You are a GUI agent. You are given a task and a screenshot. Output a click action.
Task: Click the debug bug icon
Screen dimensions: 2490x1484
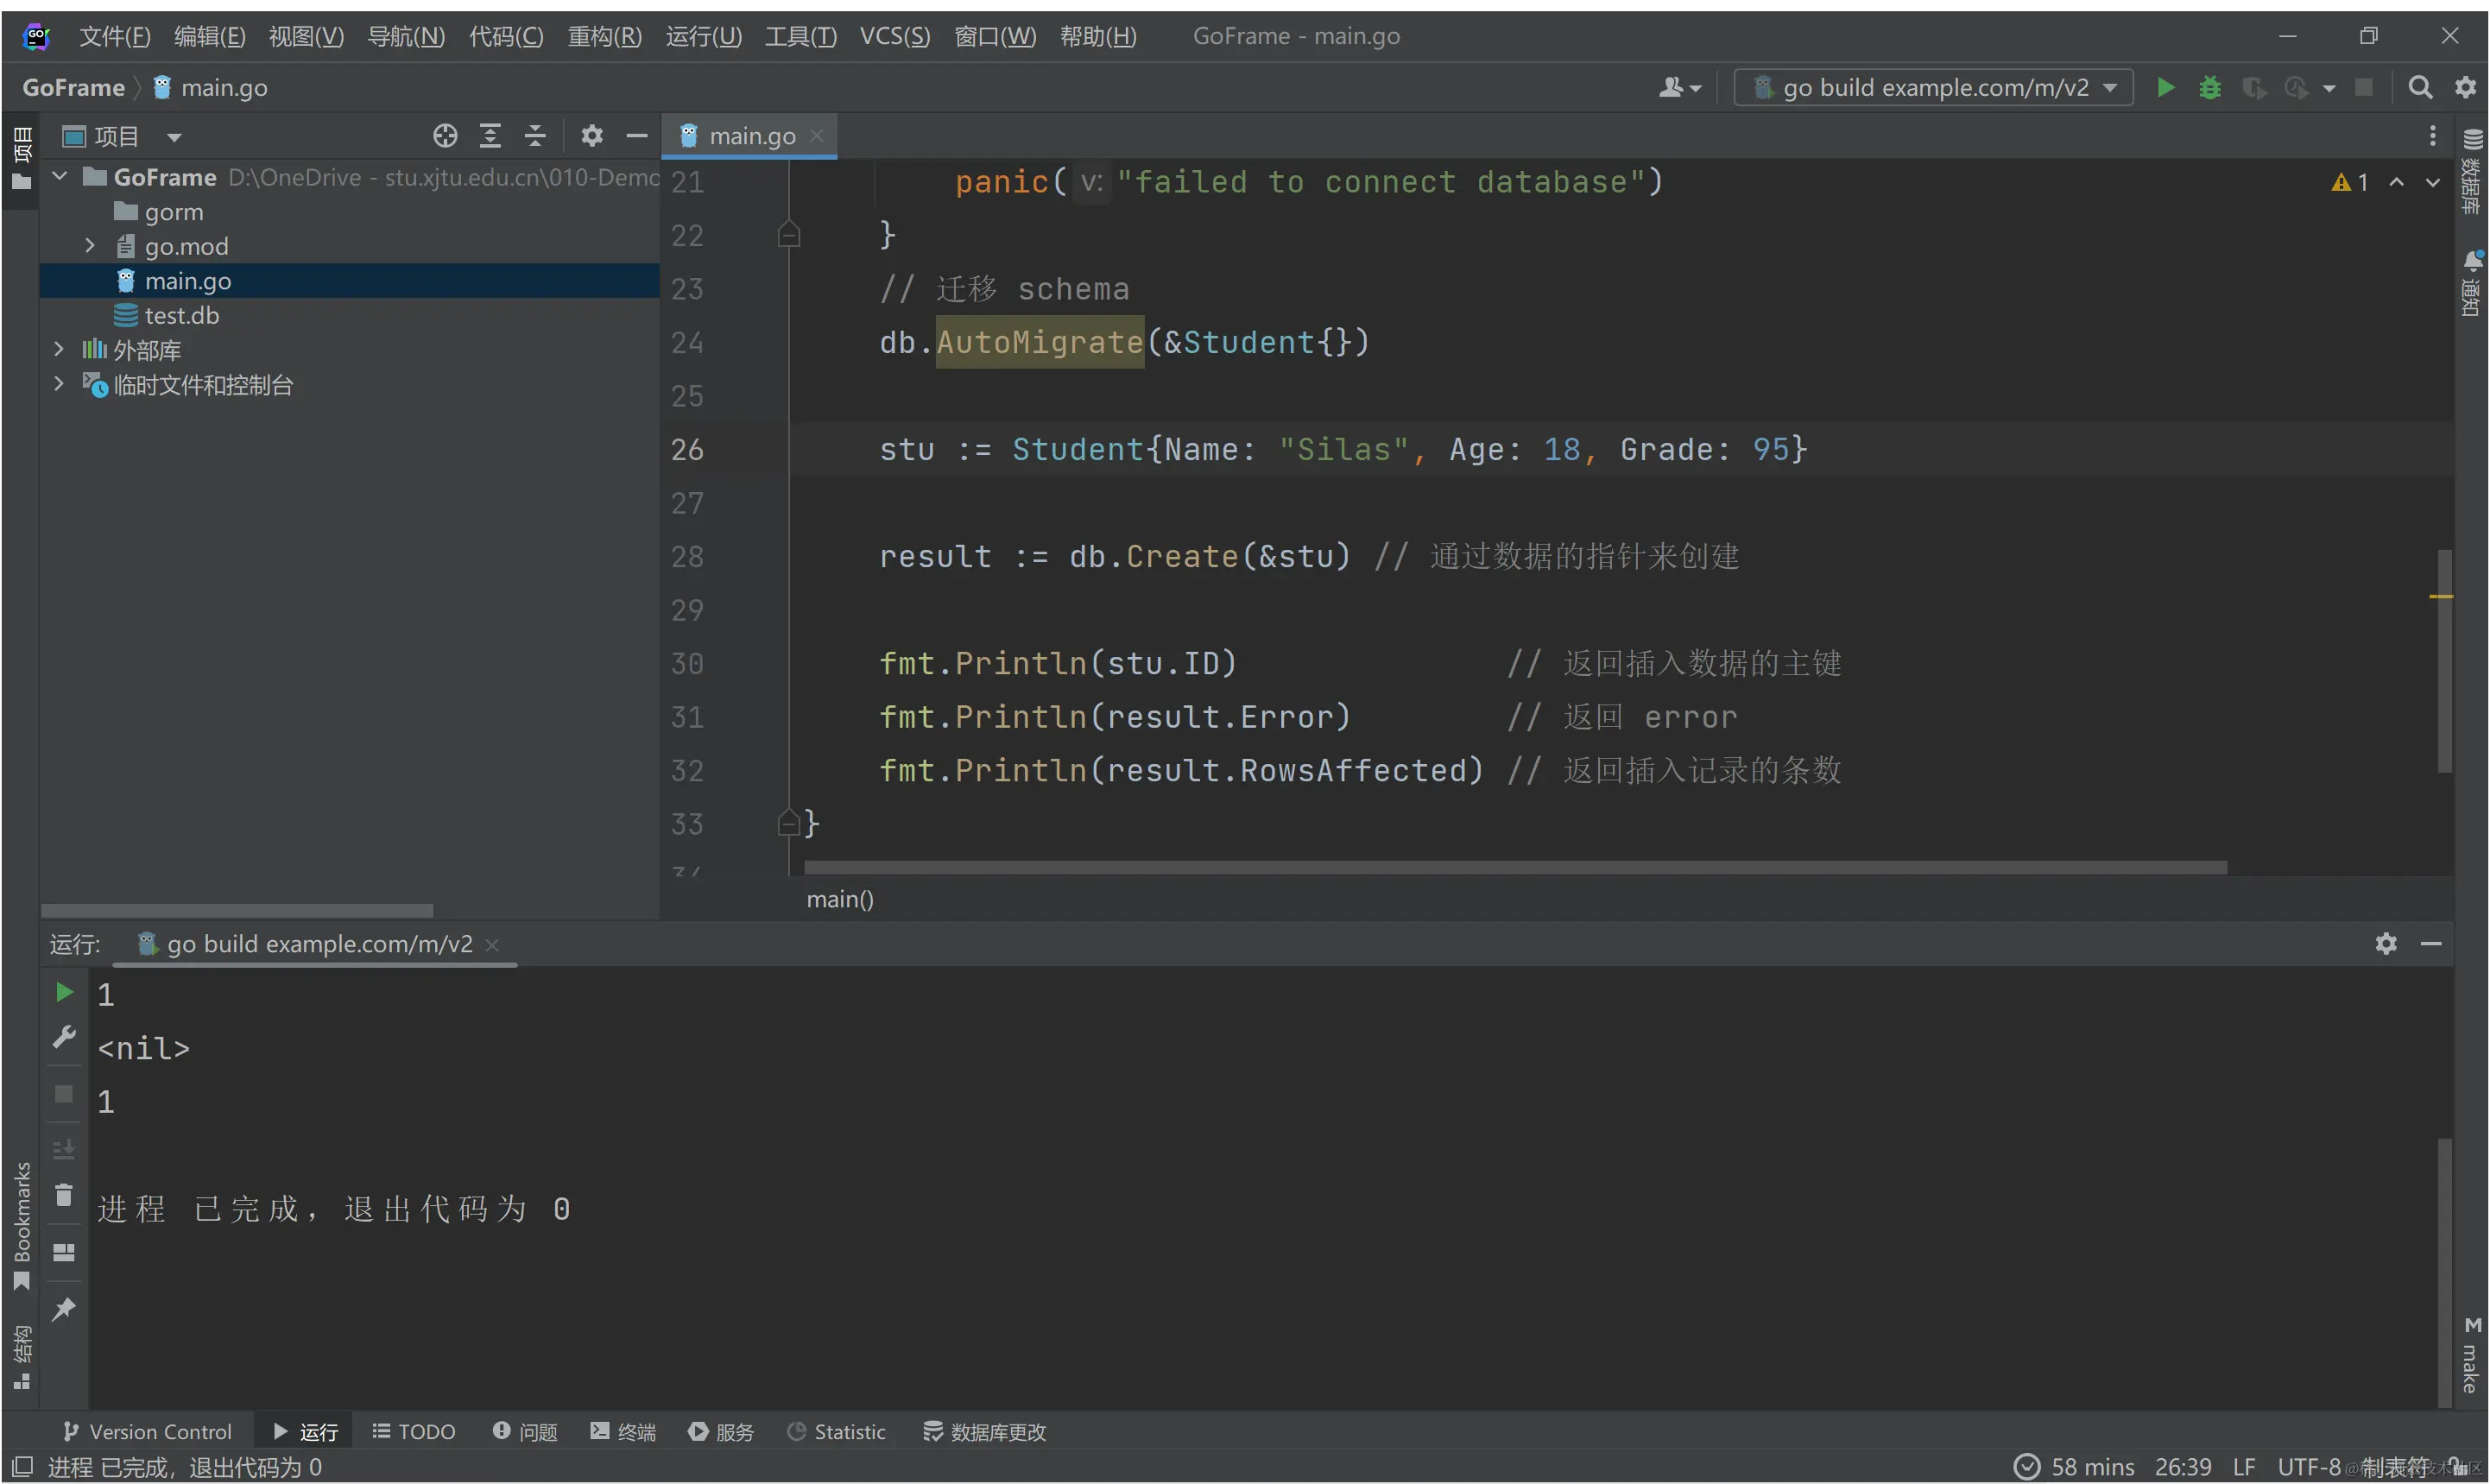pyautogui.click(x=2209, y=88)
